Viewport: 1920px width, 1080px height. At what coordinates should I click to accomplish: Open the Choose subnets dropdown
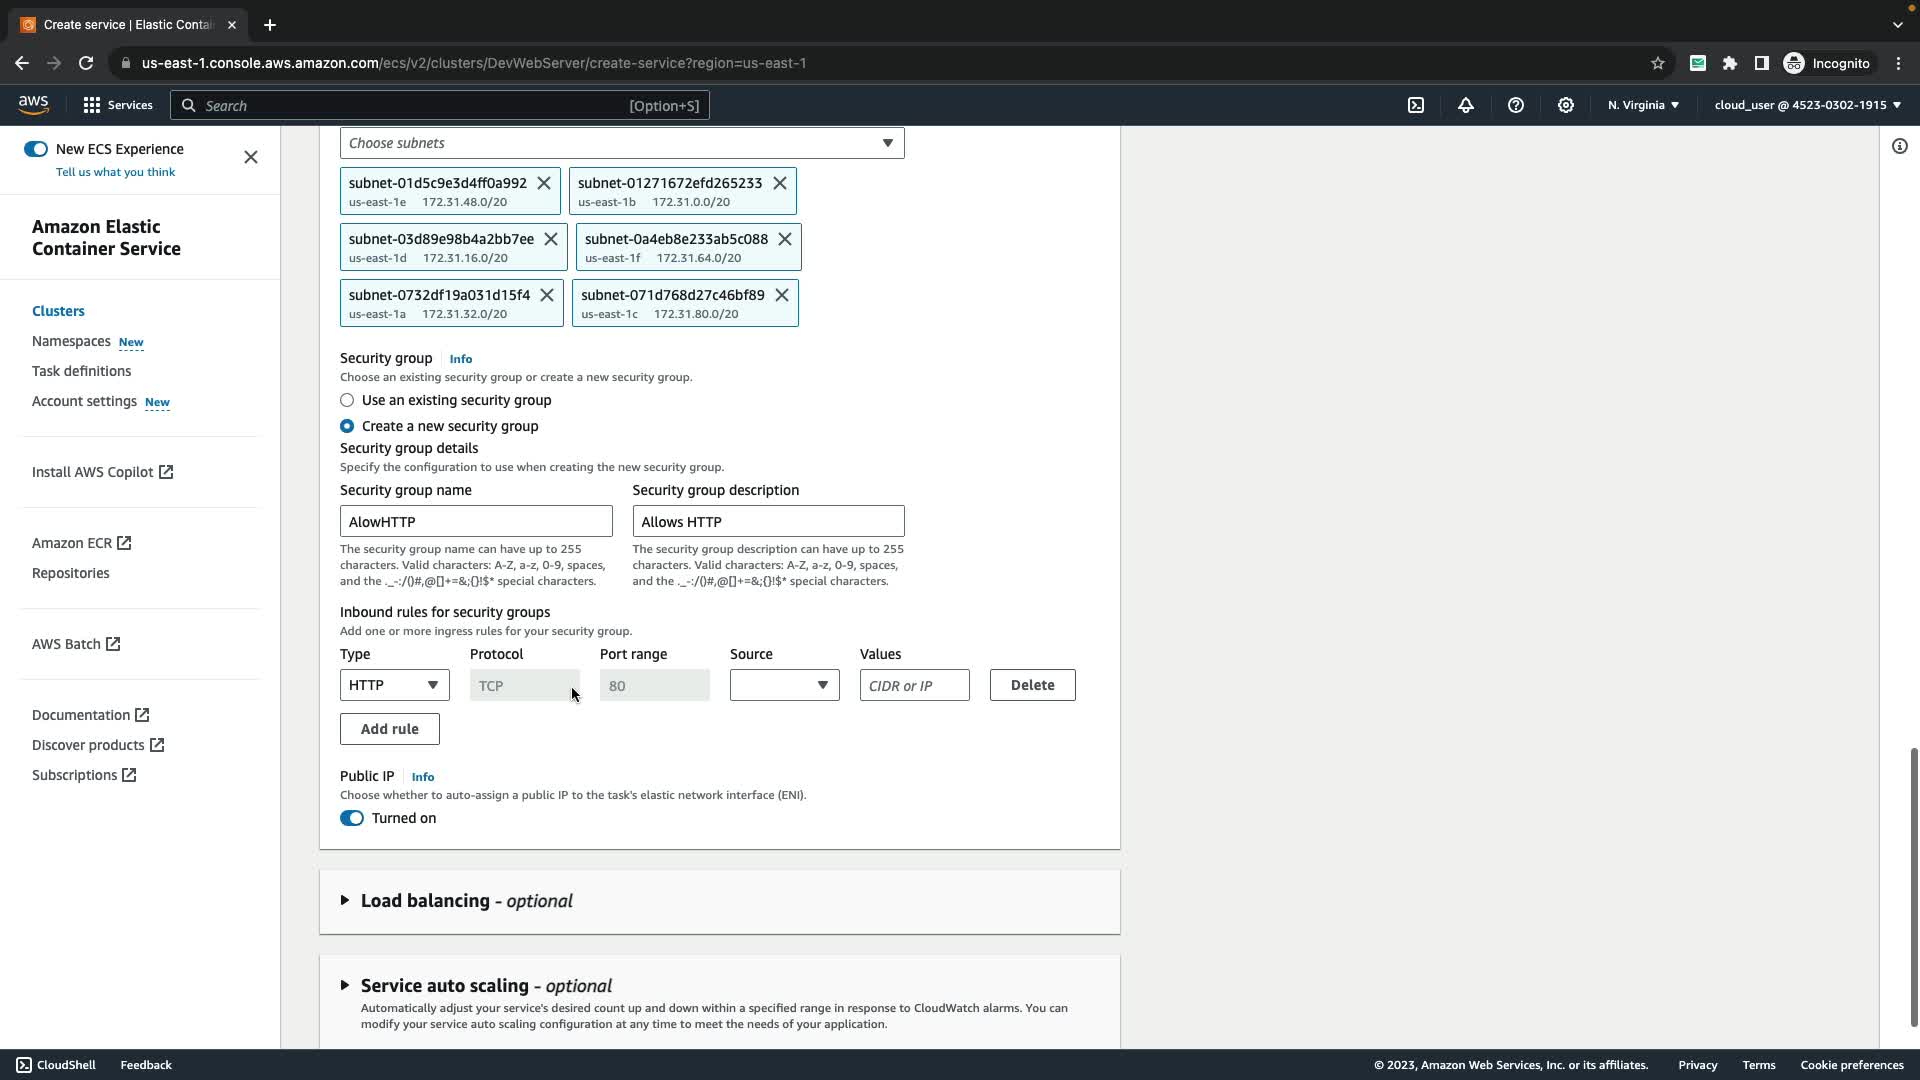pyautogui.click(x=622, y=143)
